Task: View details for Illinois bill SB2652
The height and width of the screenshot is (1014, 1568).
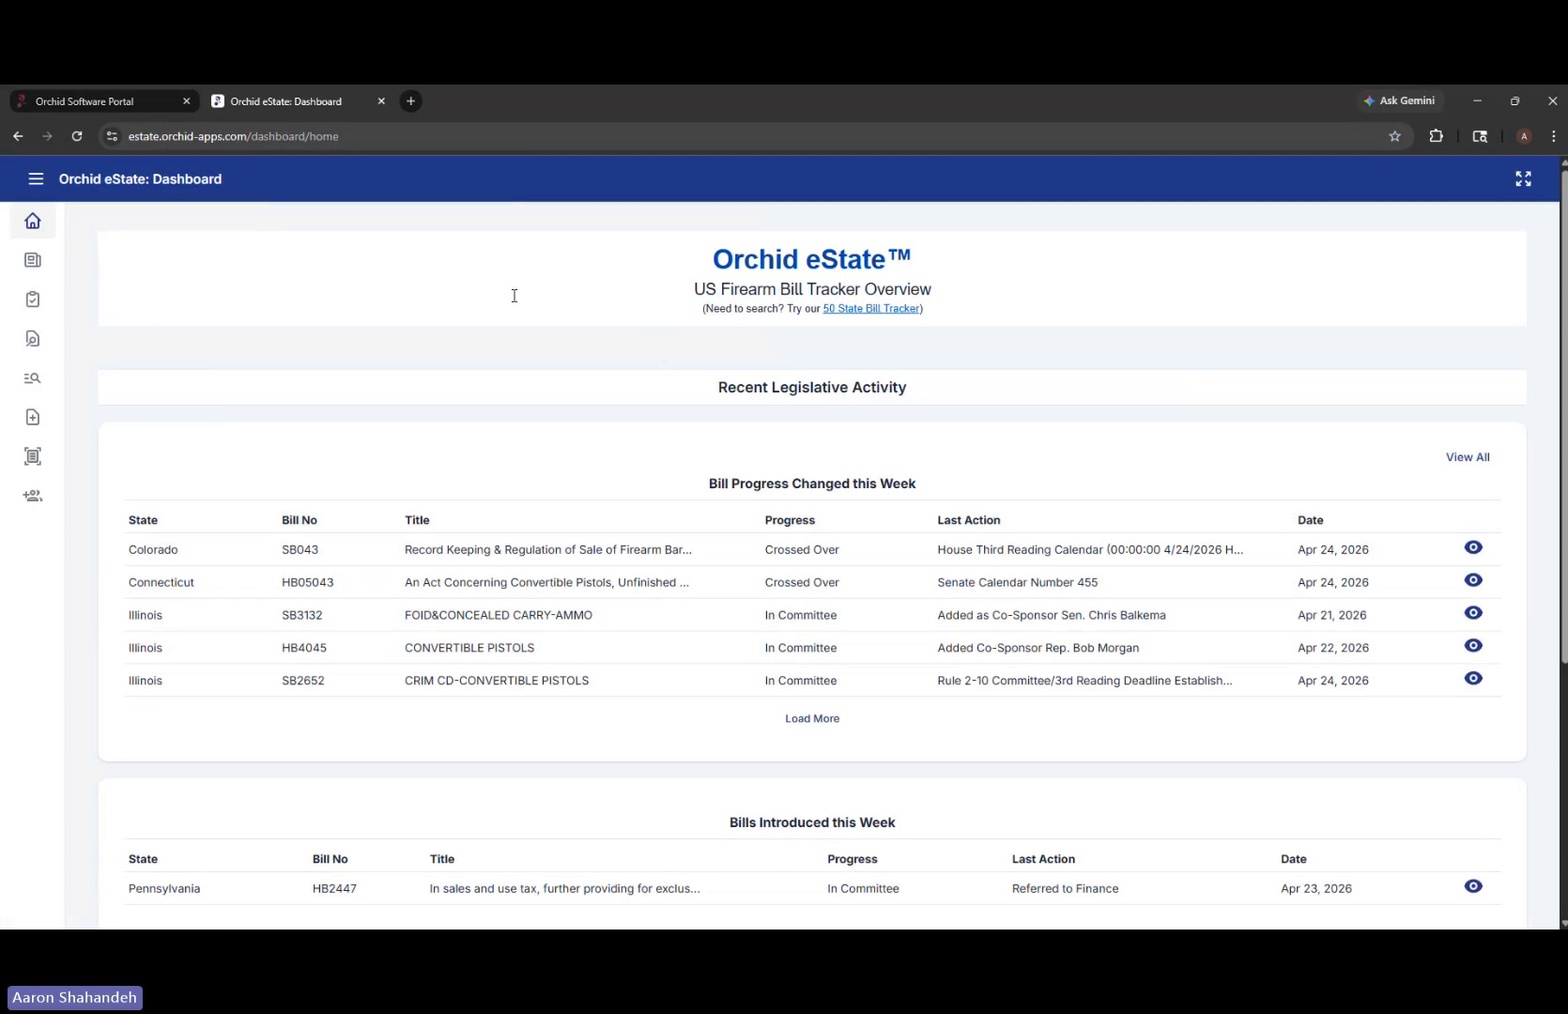Action: [1473, 679]
